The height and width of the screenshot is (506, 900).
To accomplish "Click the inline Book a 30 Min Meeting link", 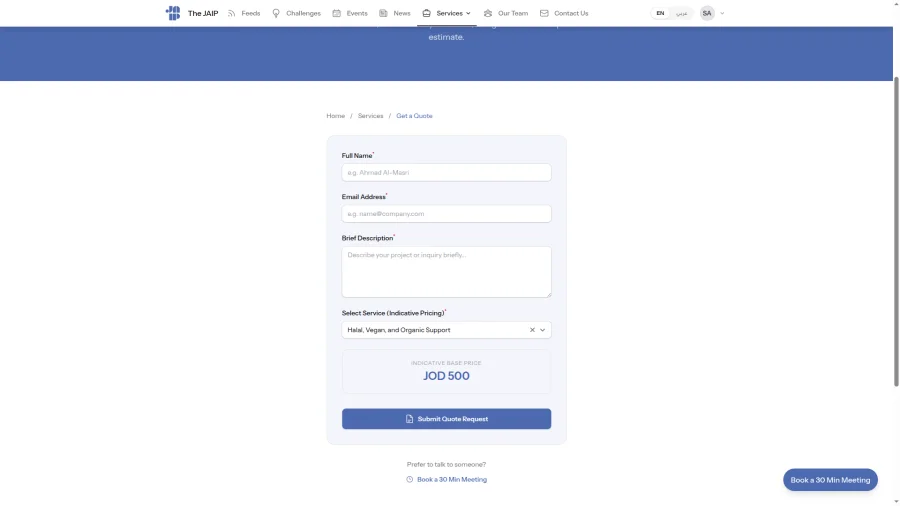I will (452, 480).
